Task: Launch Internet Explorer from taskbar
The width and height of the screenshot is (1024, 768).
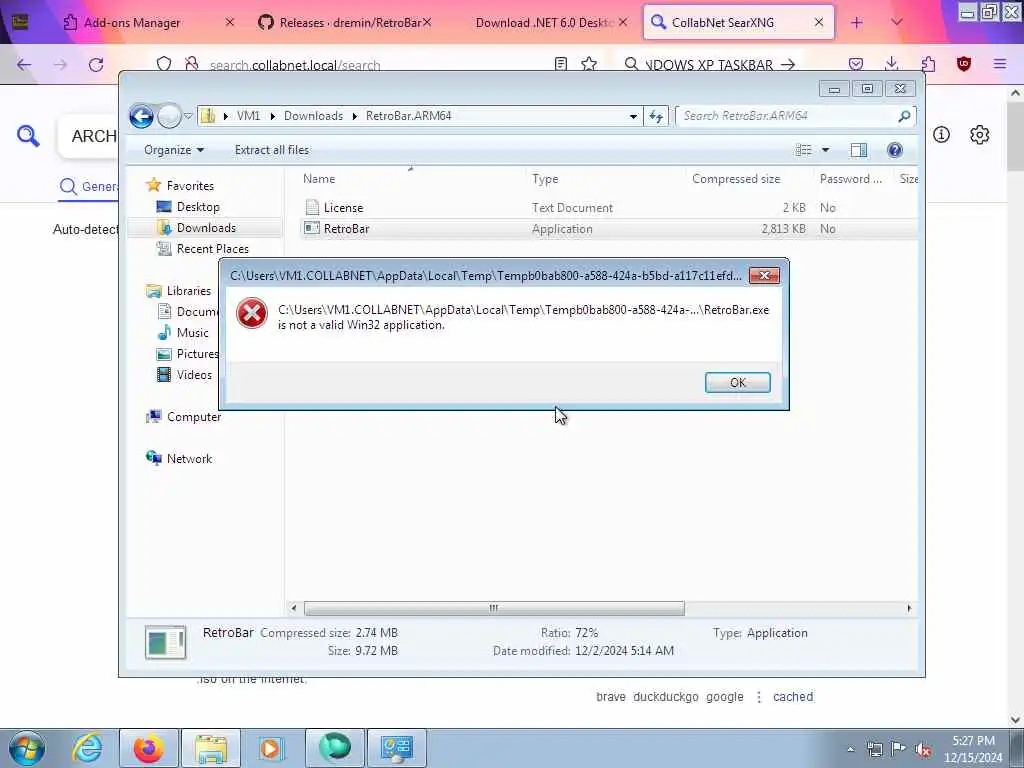Action: [x=87, y=748]
